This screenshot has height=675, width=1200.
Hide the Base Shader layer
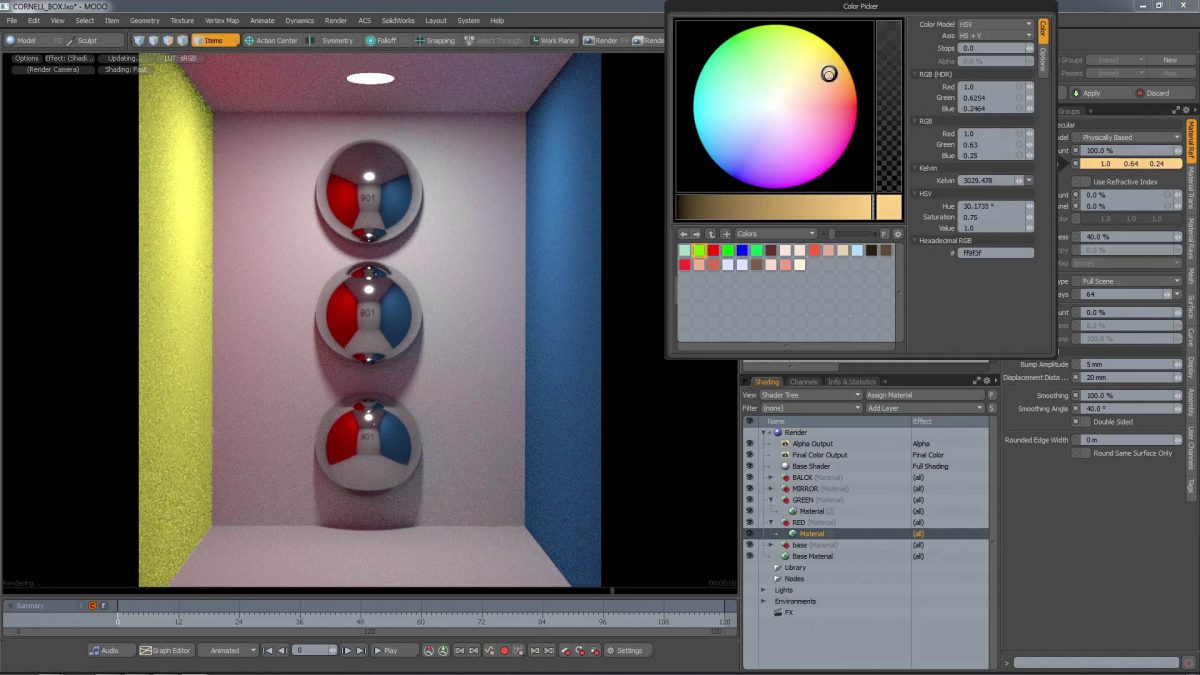pyautogui.click(x=748, y=466)
